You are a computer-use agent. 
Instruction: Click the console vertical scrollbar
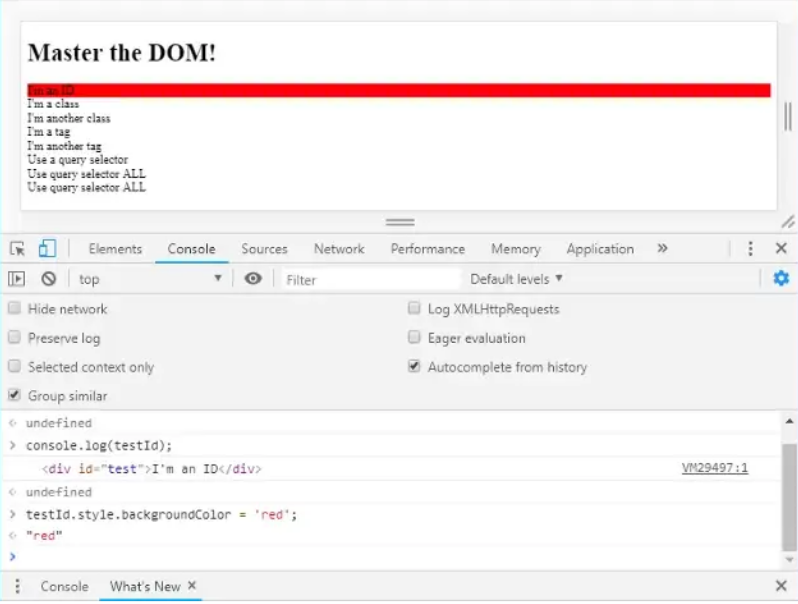tap(789, 490)
